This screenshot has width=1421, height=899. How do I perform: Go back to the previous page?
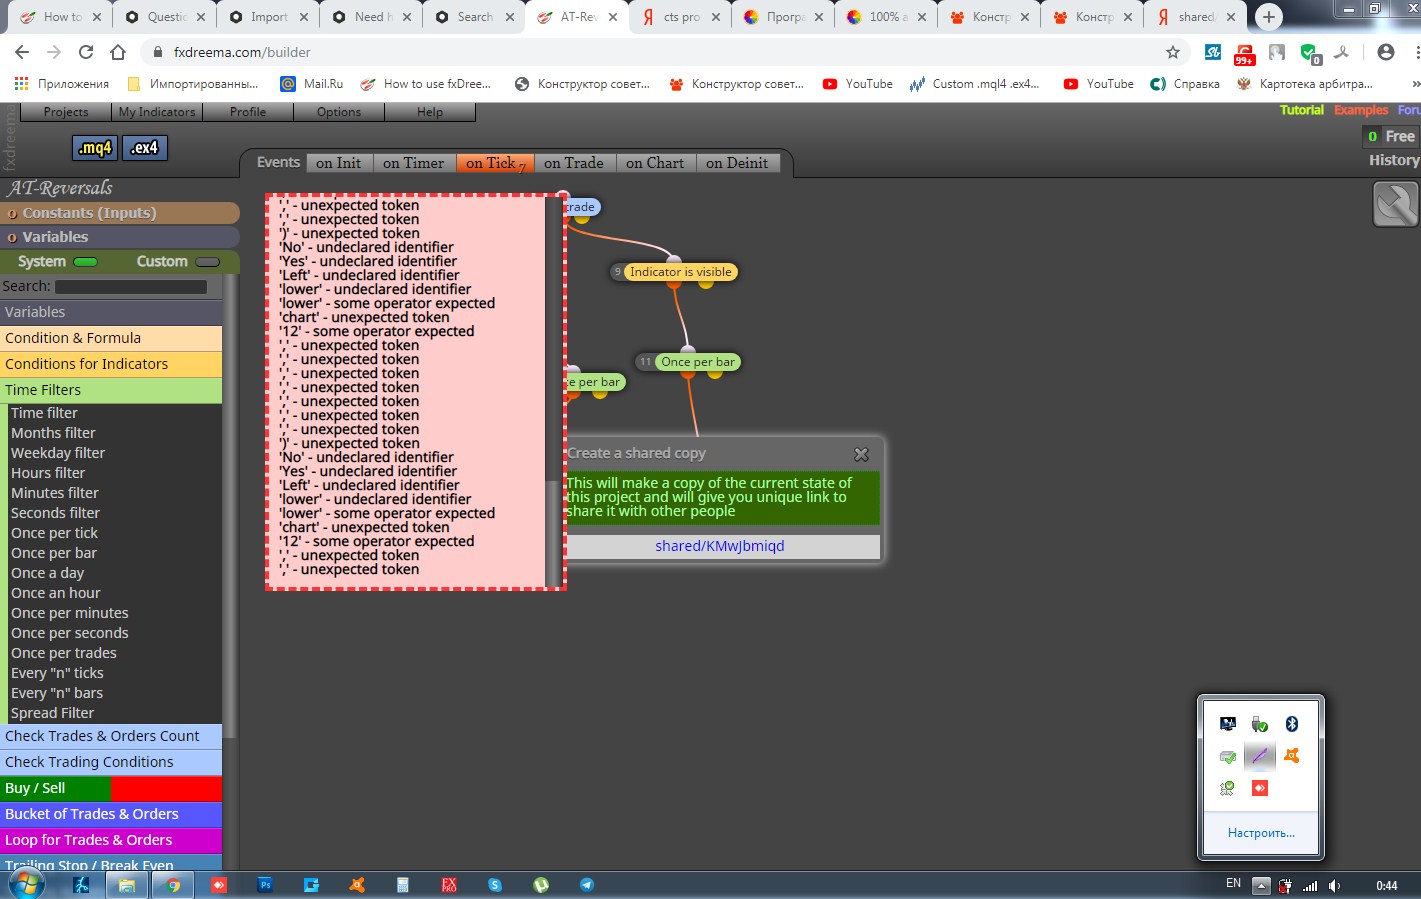pos(22,52)
